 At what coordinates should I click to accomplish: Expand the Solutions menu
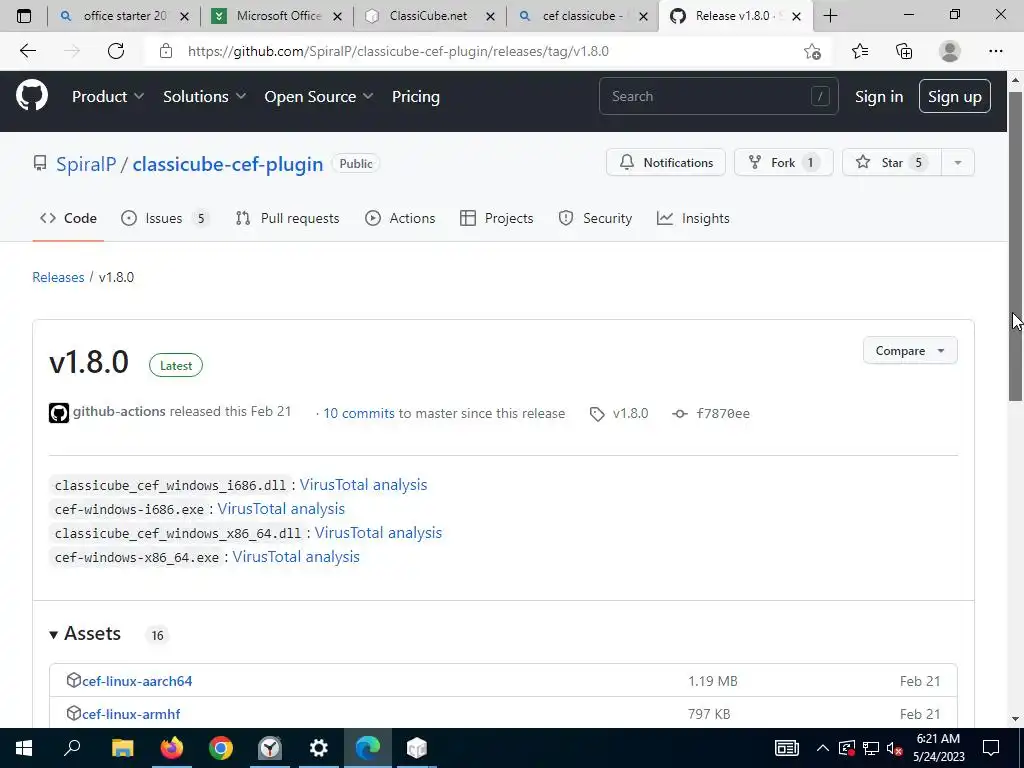[x=204, y=97]
